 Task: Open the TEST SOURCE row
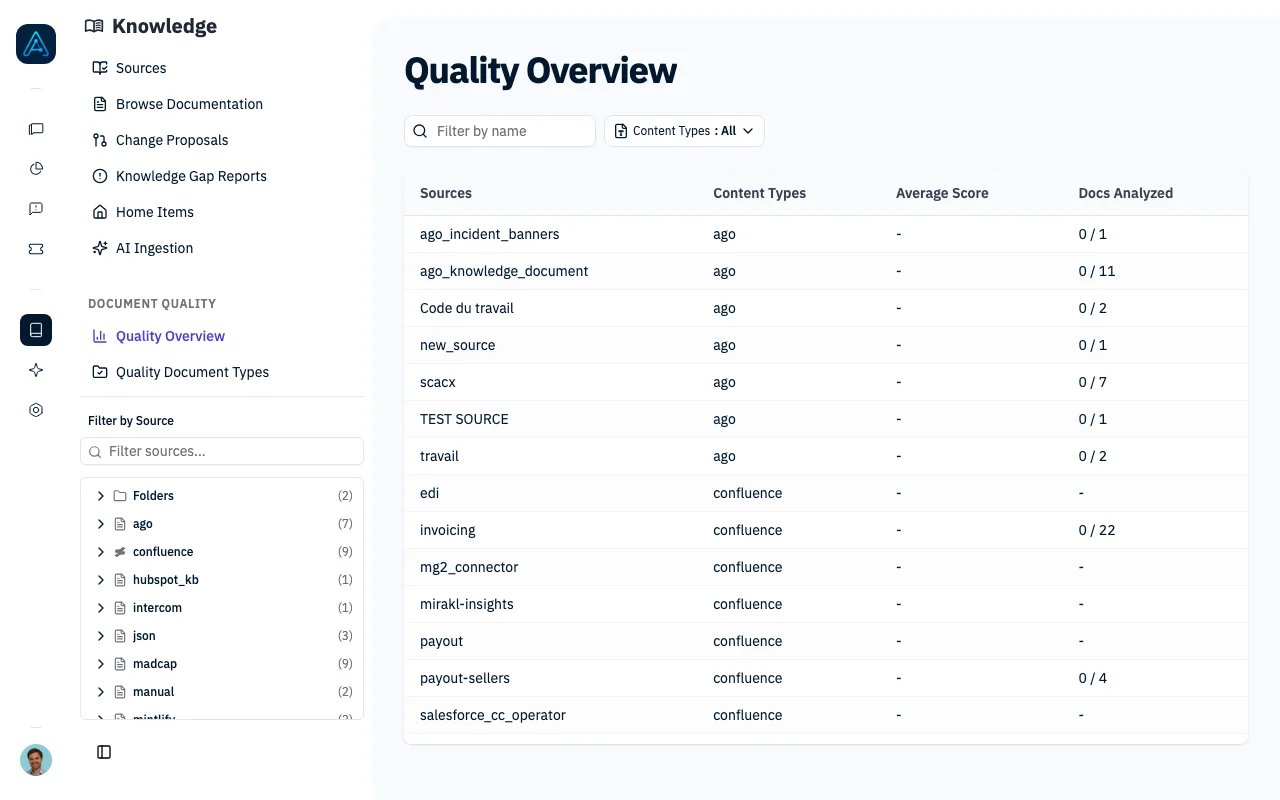point(826,419)
